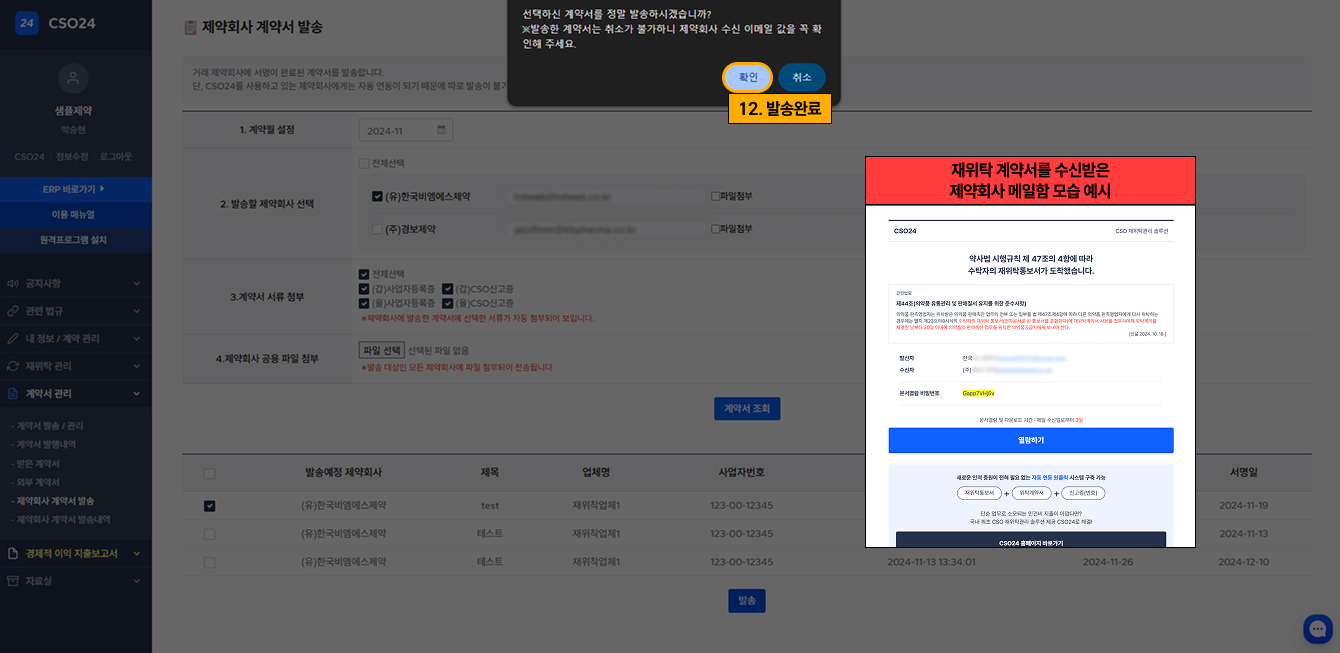Image resolution: width=1340 pixels, height=653 pixels.
Task: Uncheck the (을)CSO신고증 checkbox
Action: pyautogui.click(x=448, y=303)
